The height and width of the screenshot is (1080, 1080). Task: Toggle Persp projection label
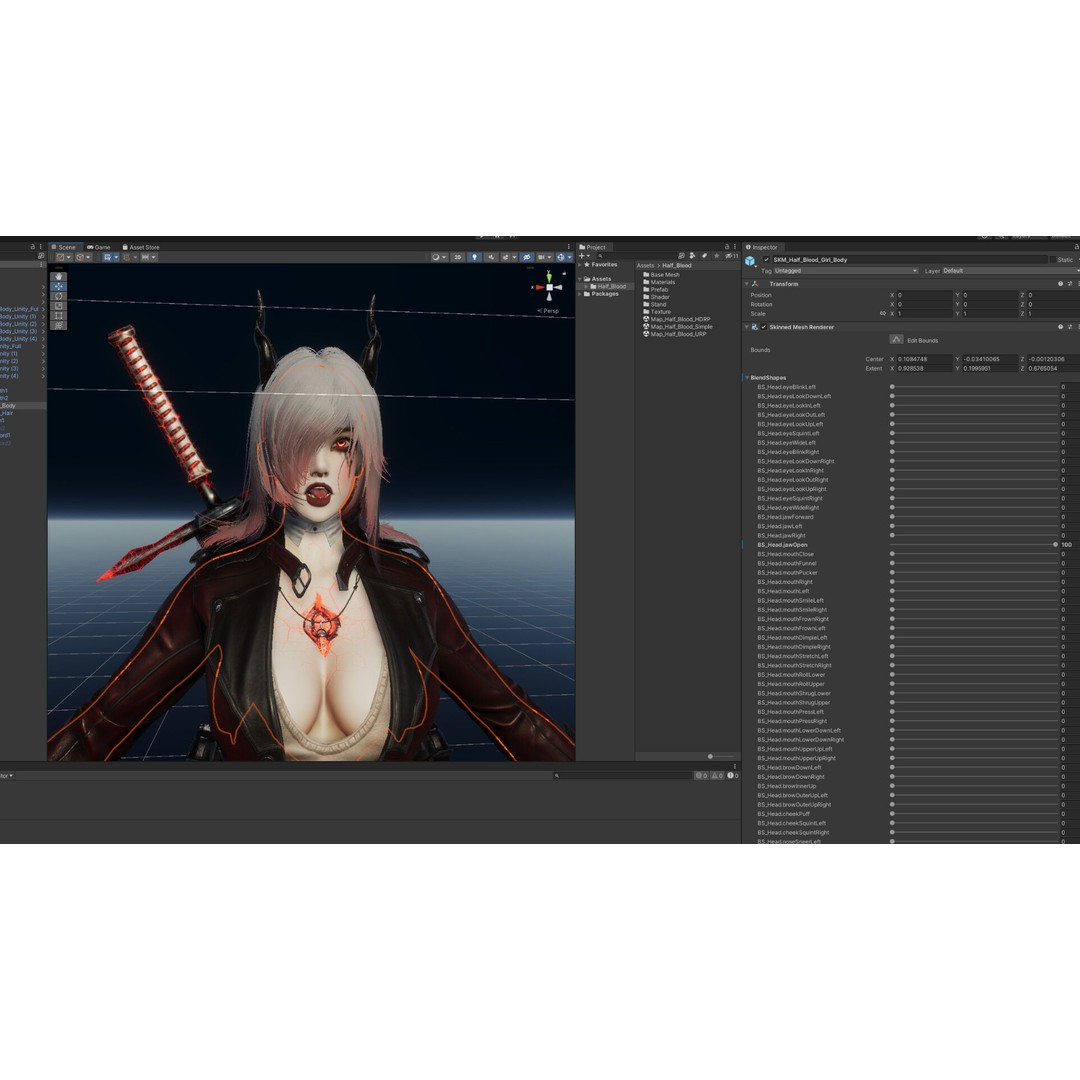tap(548, 311)
